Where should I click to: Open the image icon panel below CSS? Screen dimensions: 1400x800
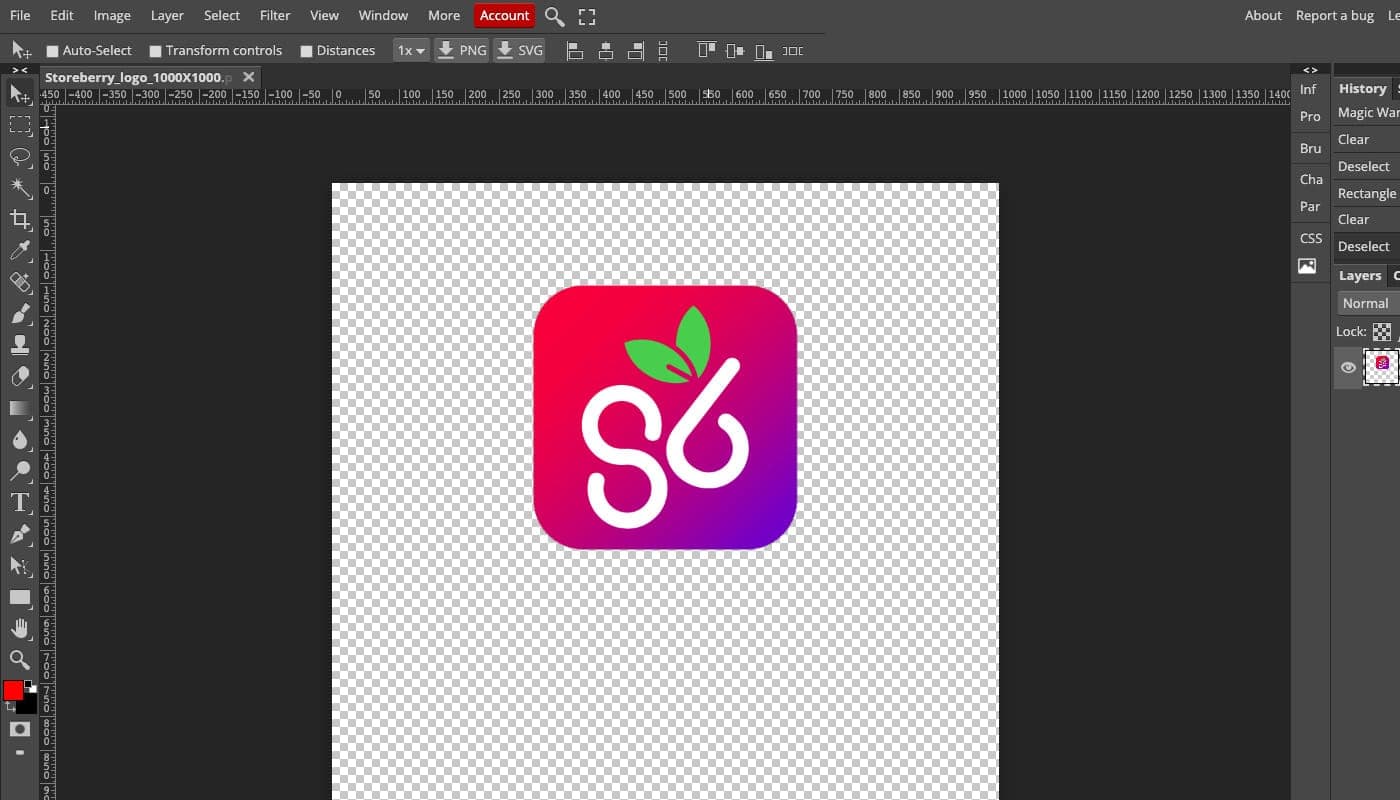coord(1307,266)
